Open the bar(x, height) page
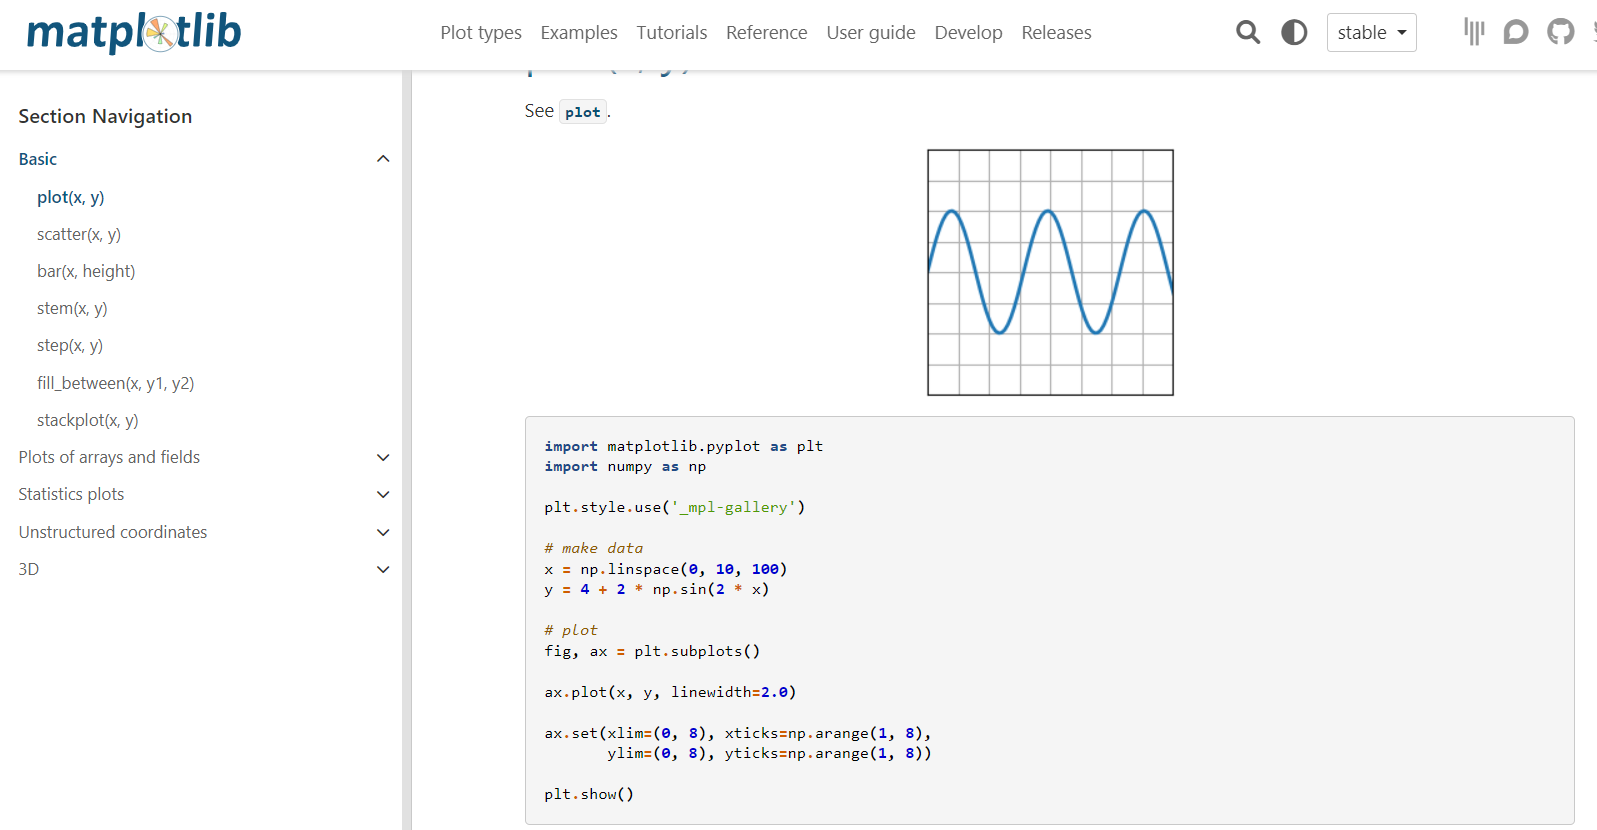Screen dimensions: 1597x830 [x=86, y=271]
